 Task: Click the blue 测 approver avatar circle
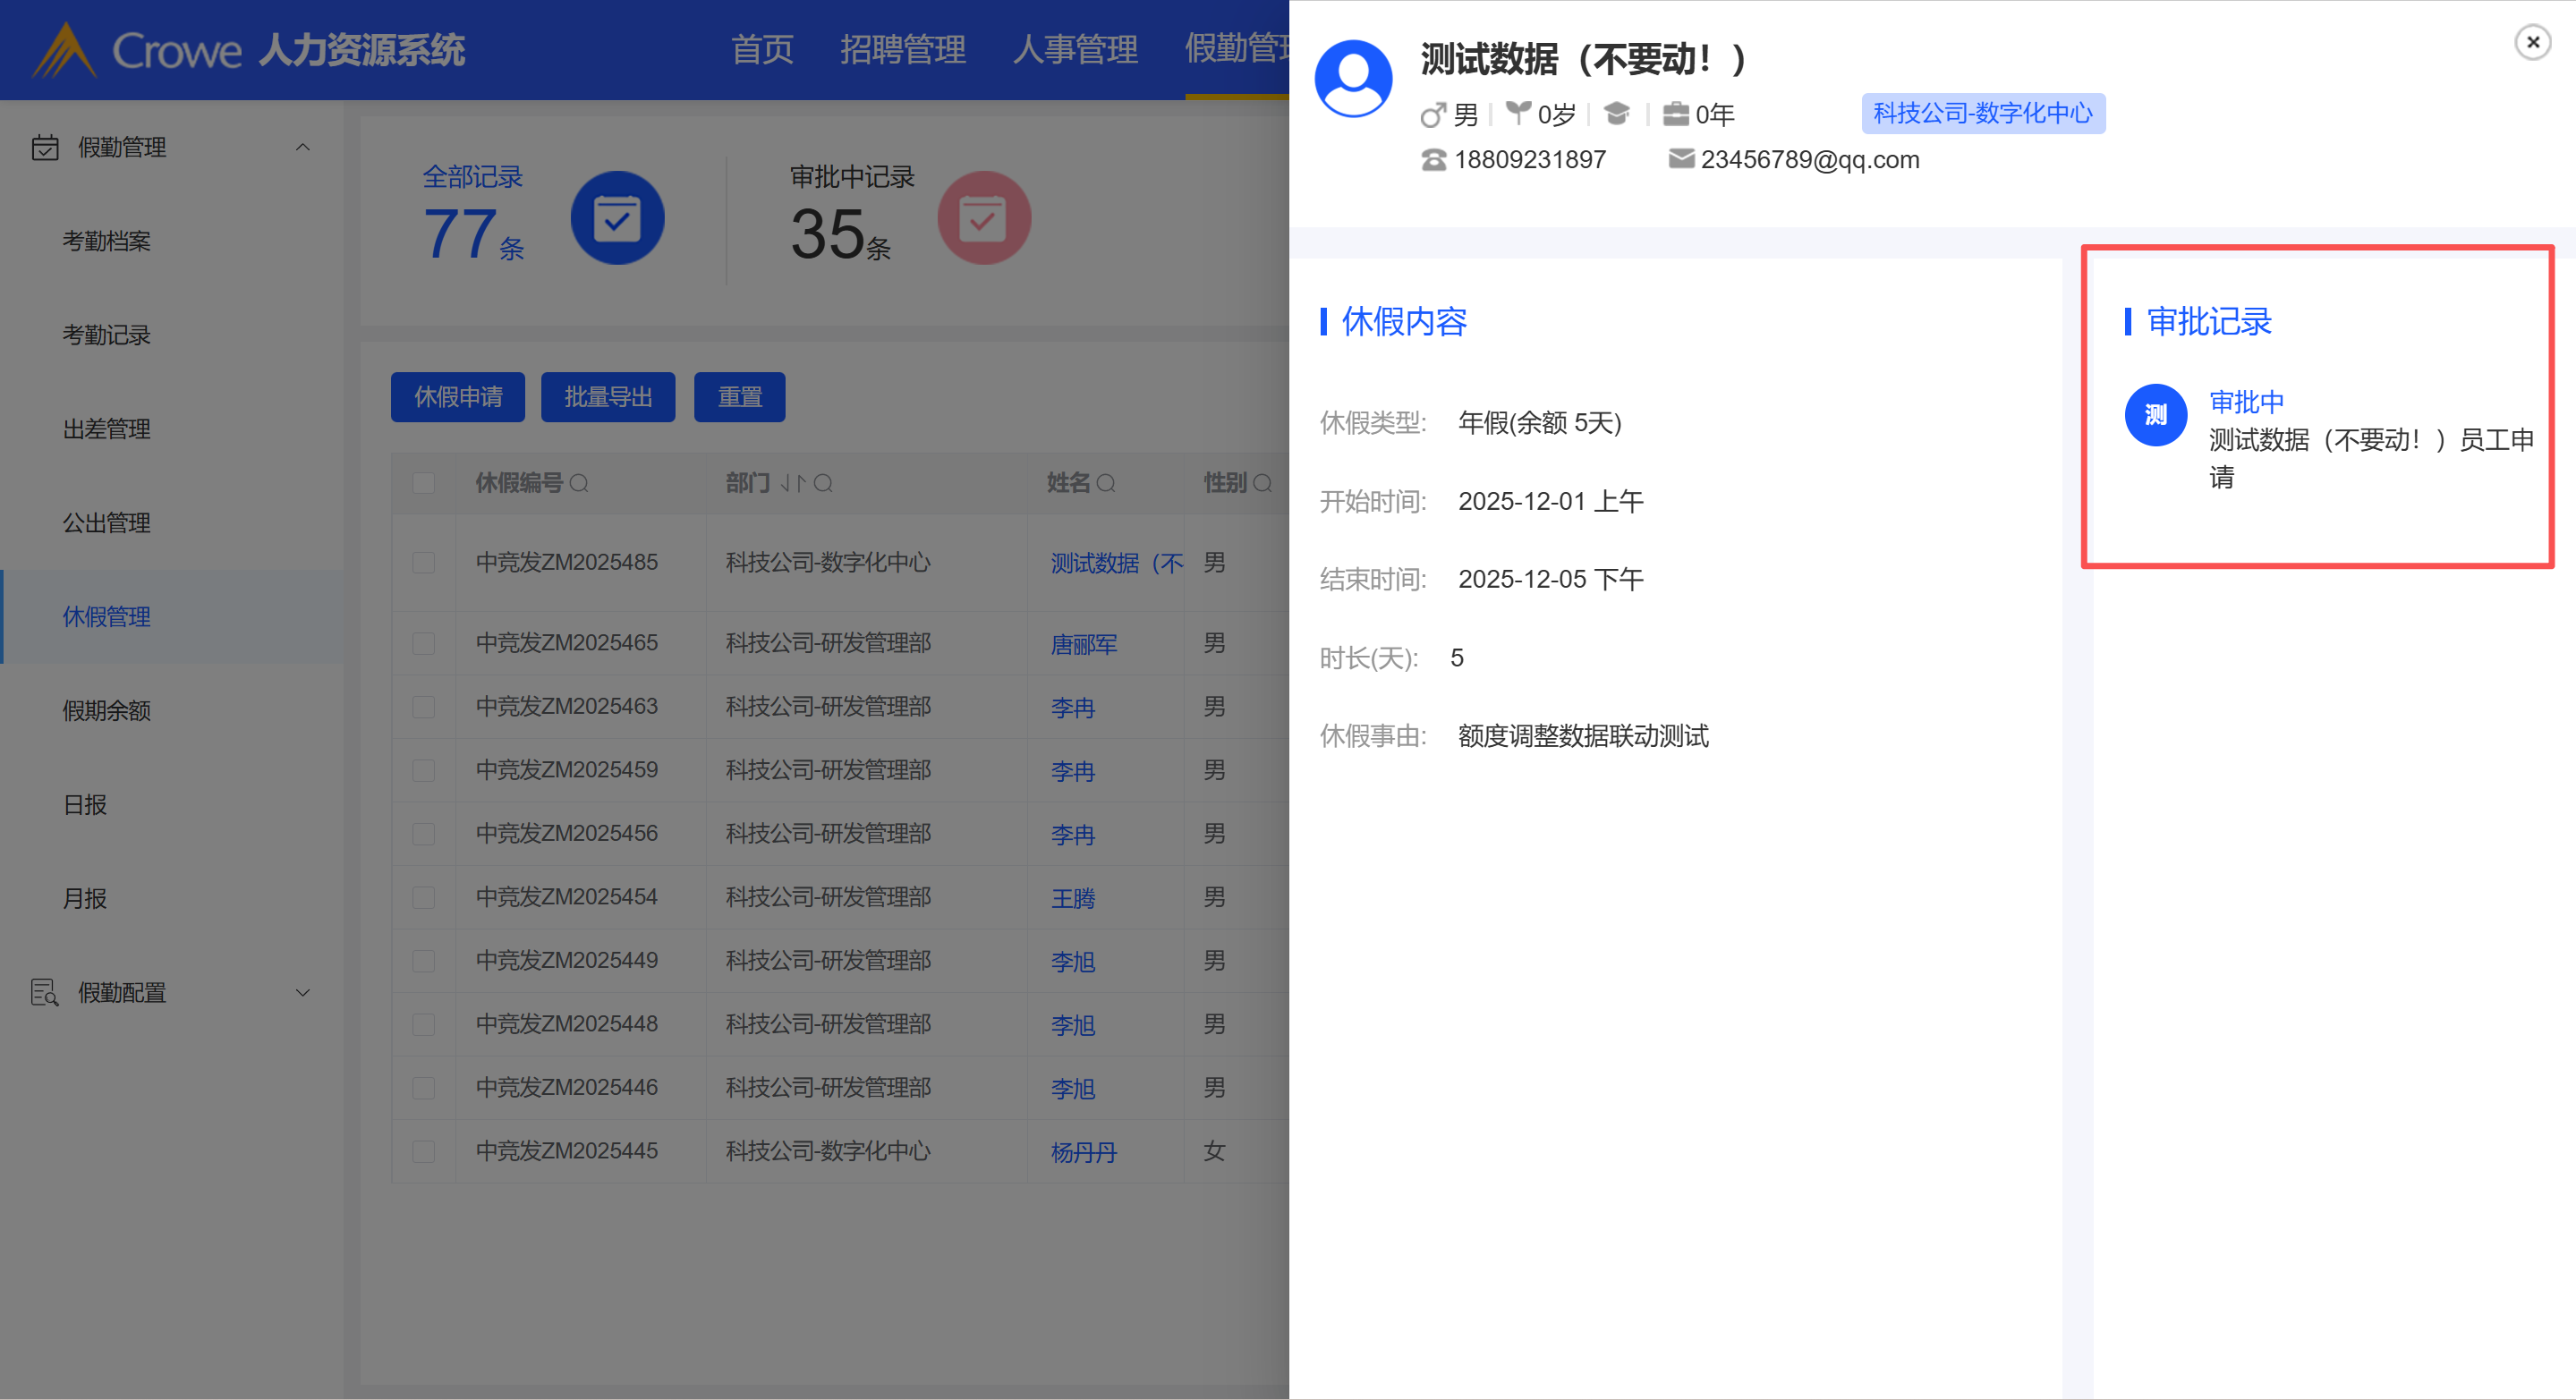pos(2155,415)
